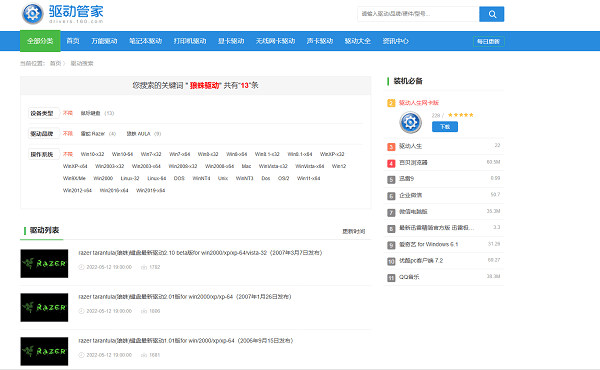Viewport: 600px width, 370px height.
Task: Open the 驱动人生网卡版 link in the sidebar
Action: [x=419, y=103]
